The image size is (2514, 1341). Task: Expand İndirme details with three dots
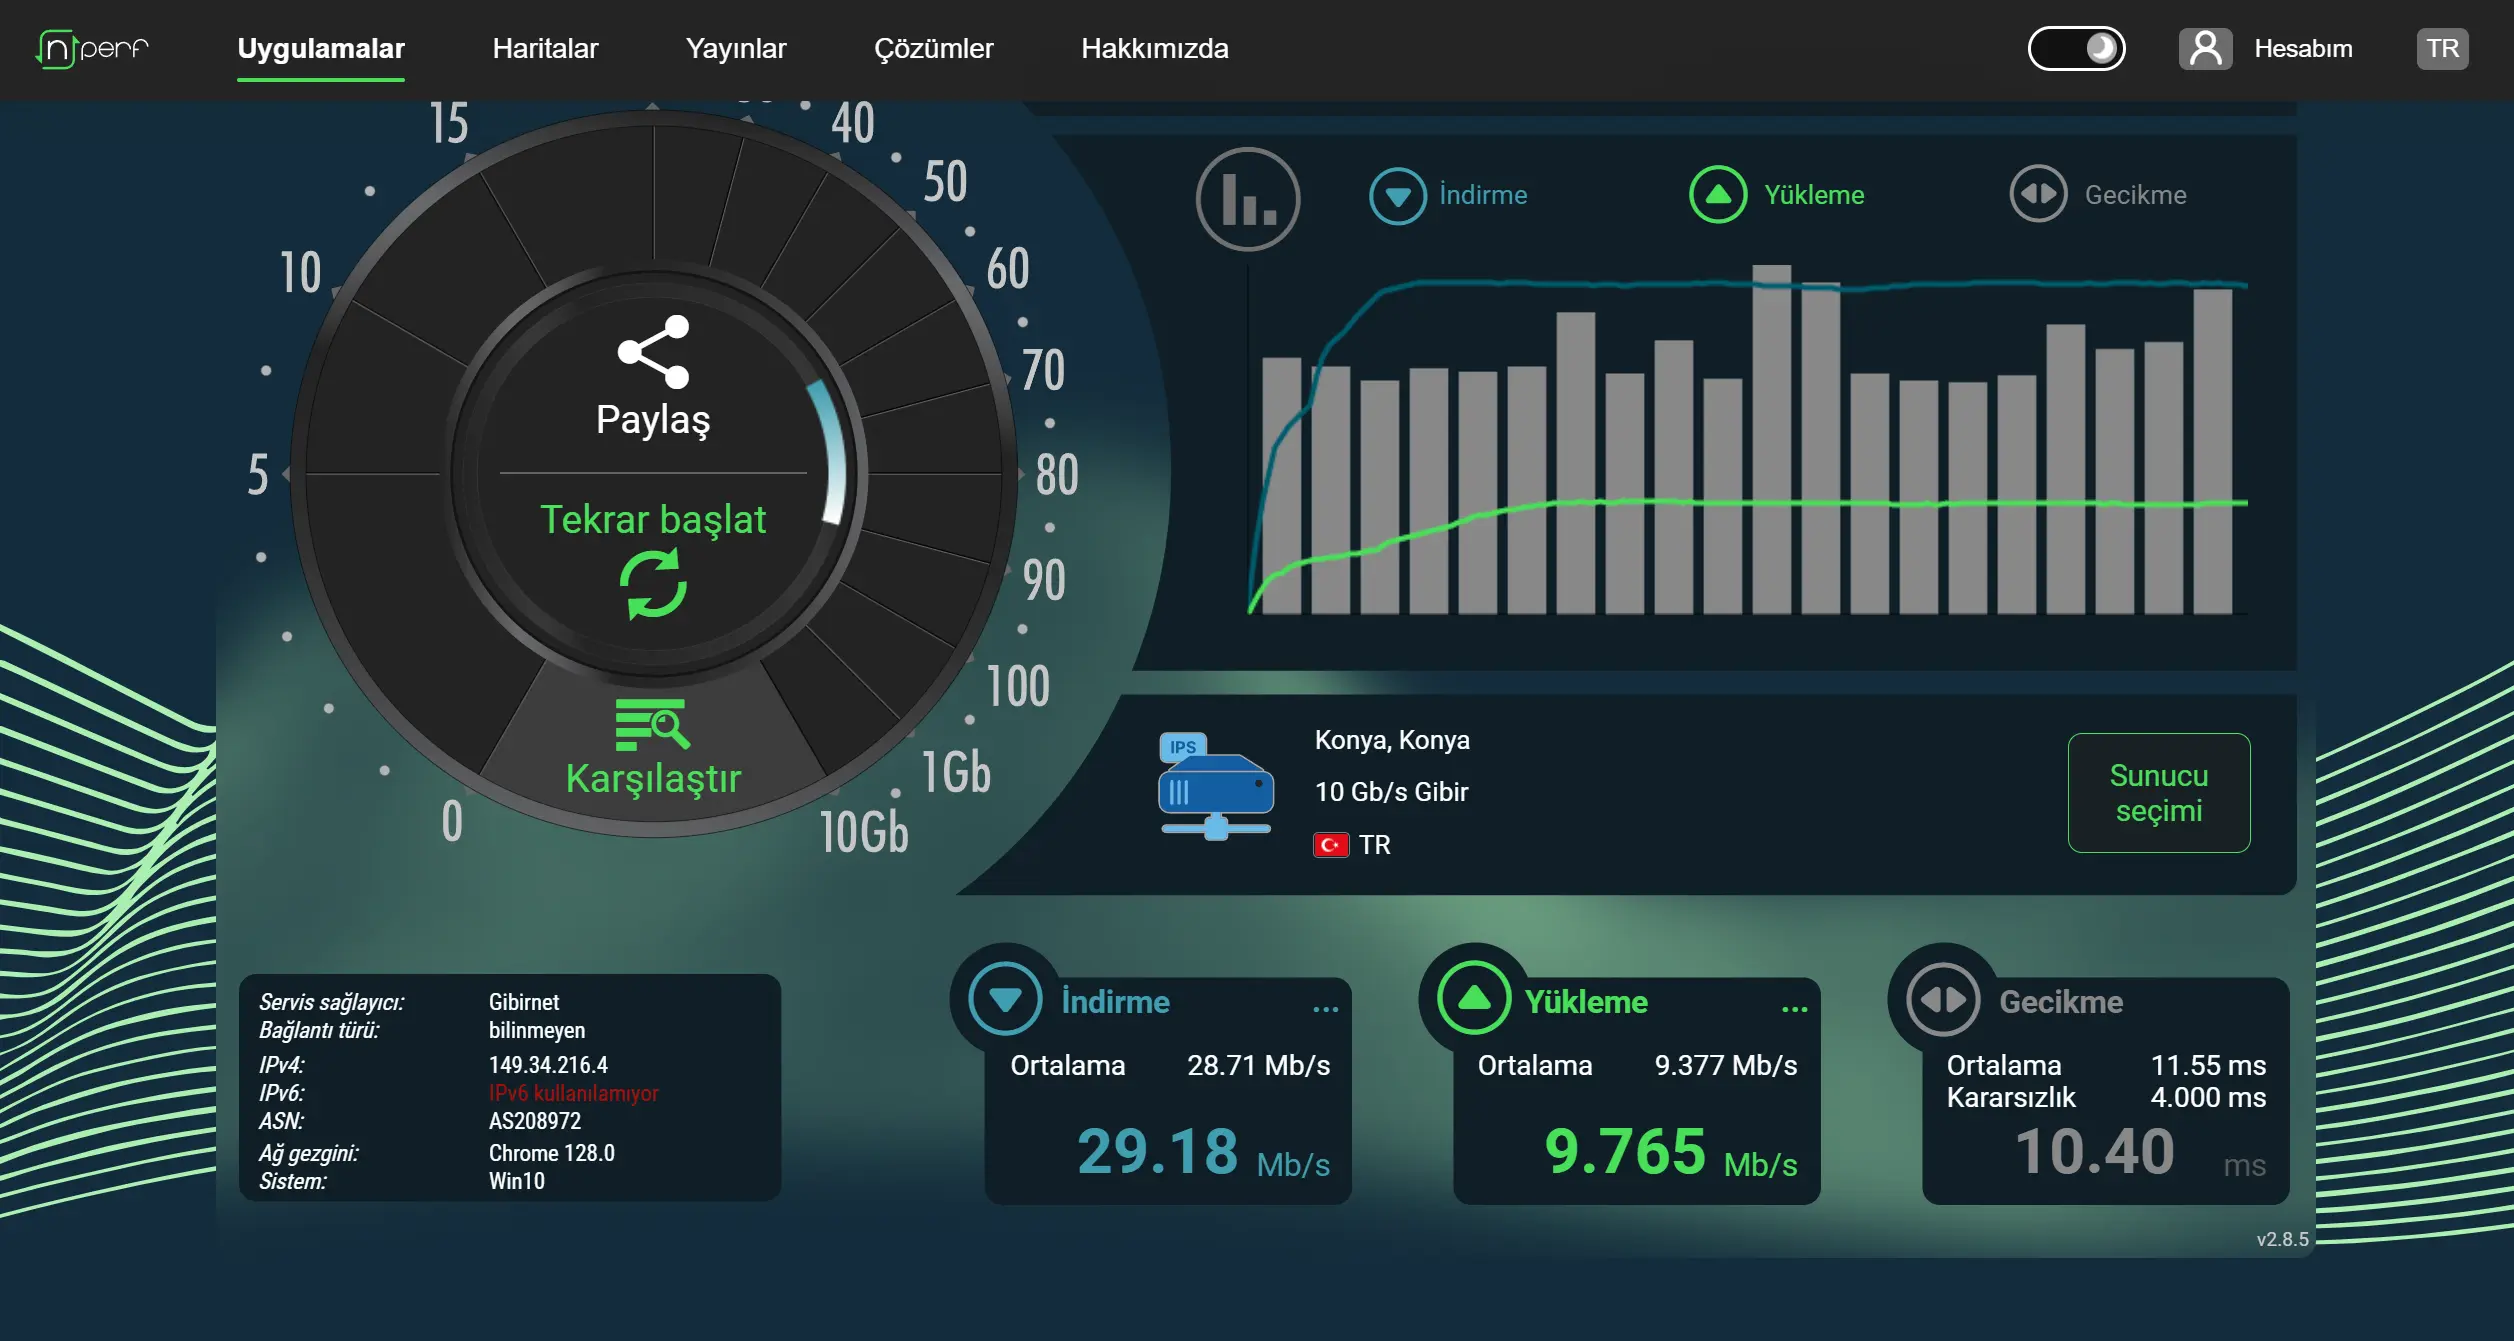1325,1009
